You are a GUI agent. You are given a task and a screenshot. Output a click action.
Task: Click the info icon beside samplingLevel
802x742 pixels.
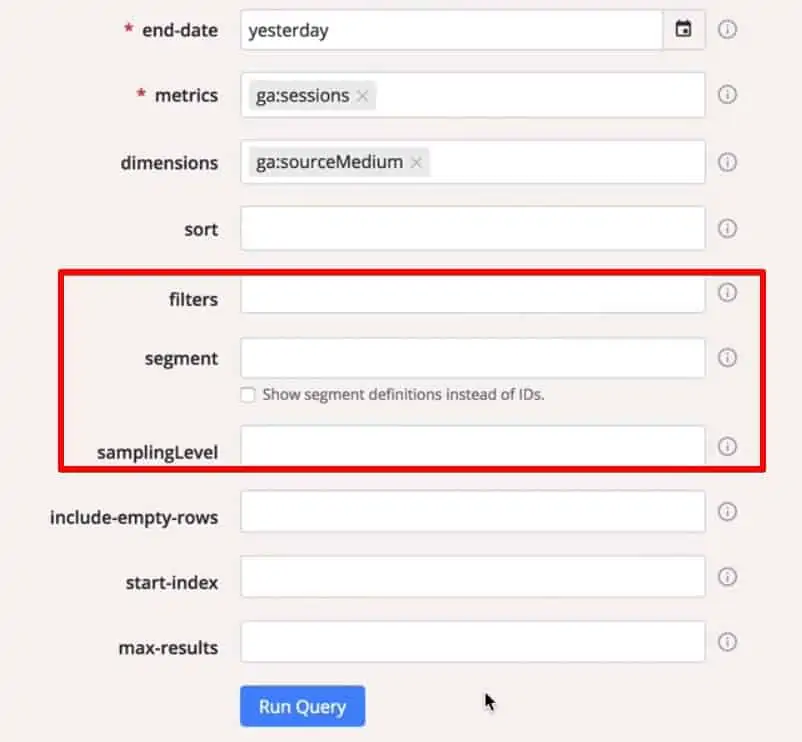pos(728,447)
